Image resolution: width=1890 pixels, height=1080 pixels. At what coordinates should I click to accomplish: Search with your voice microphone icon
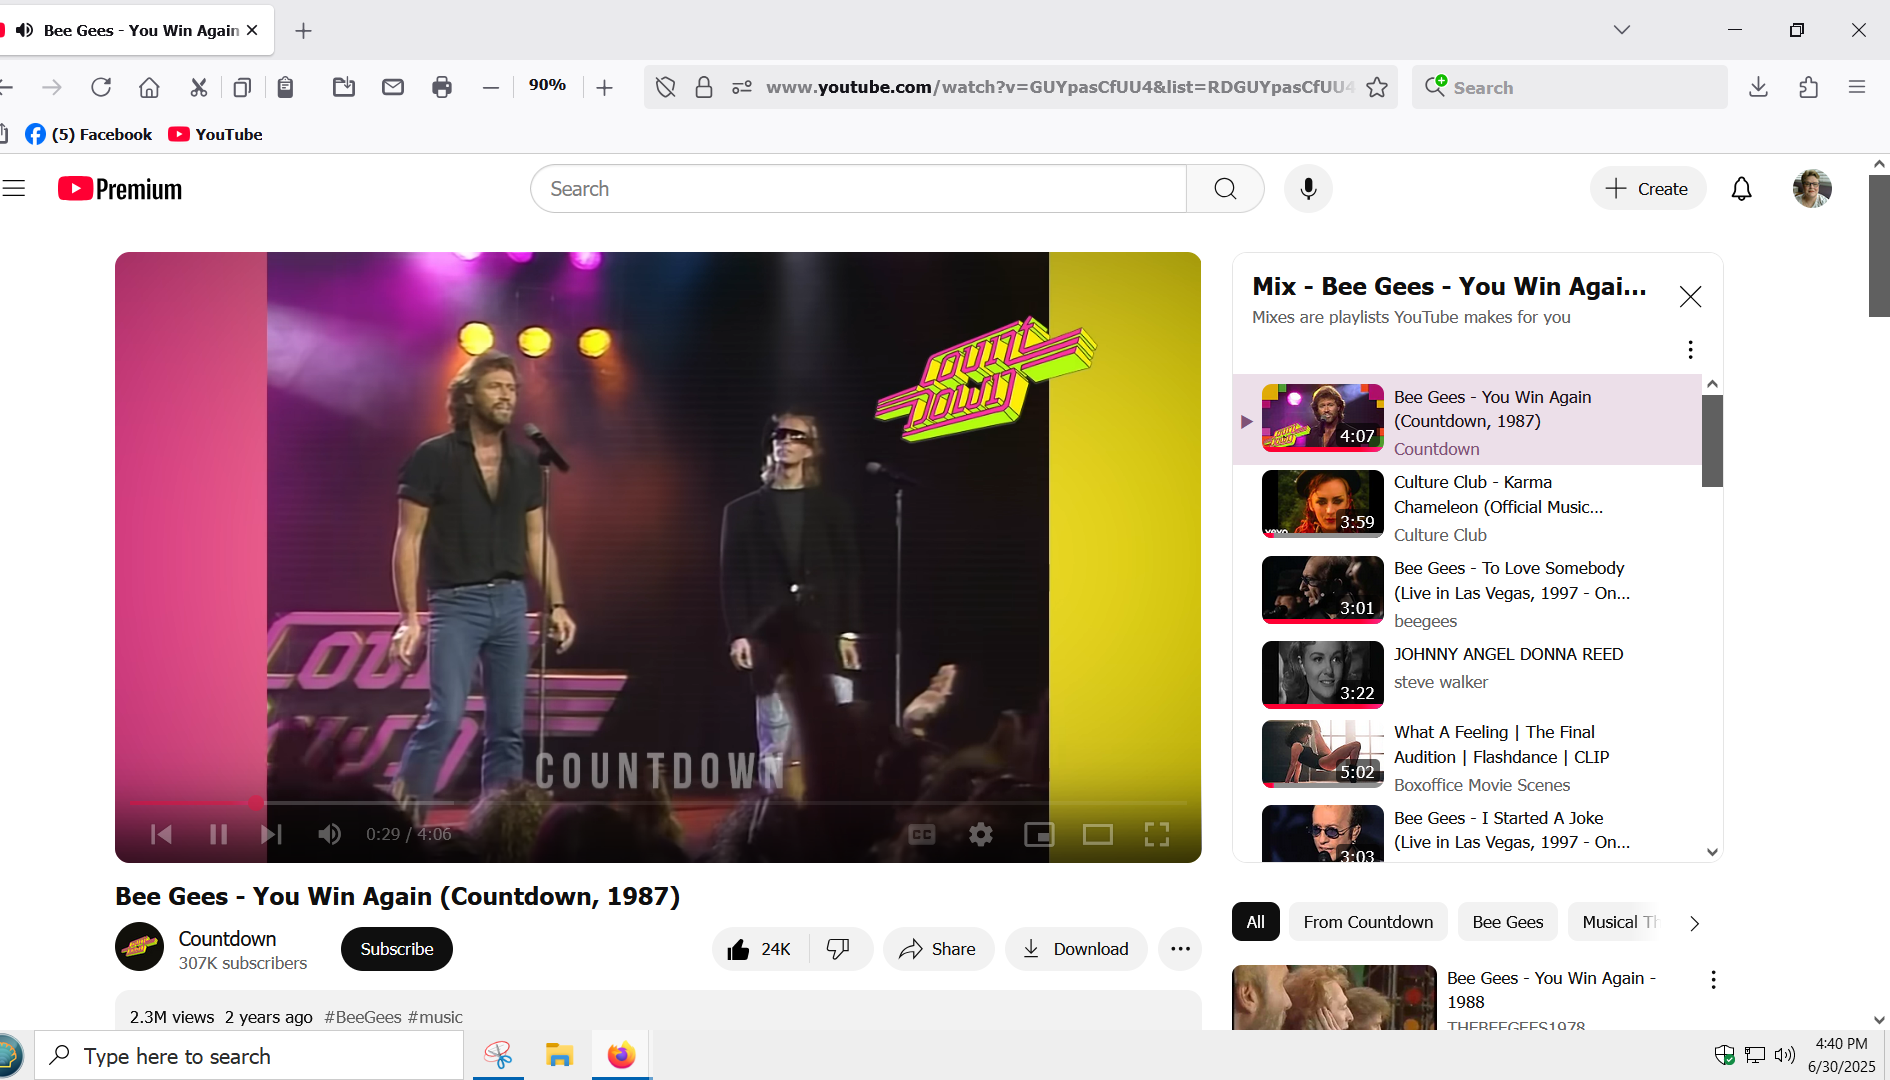(x=1308, y=188)
